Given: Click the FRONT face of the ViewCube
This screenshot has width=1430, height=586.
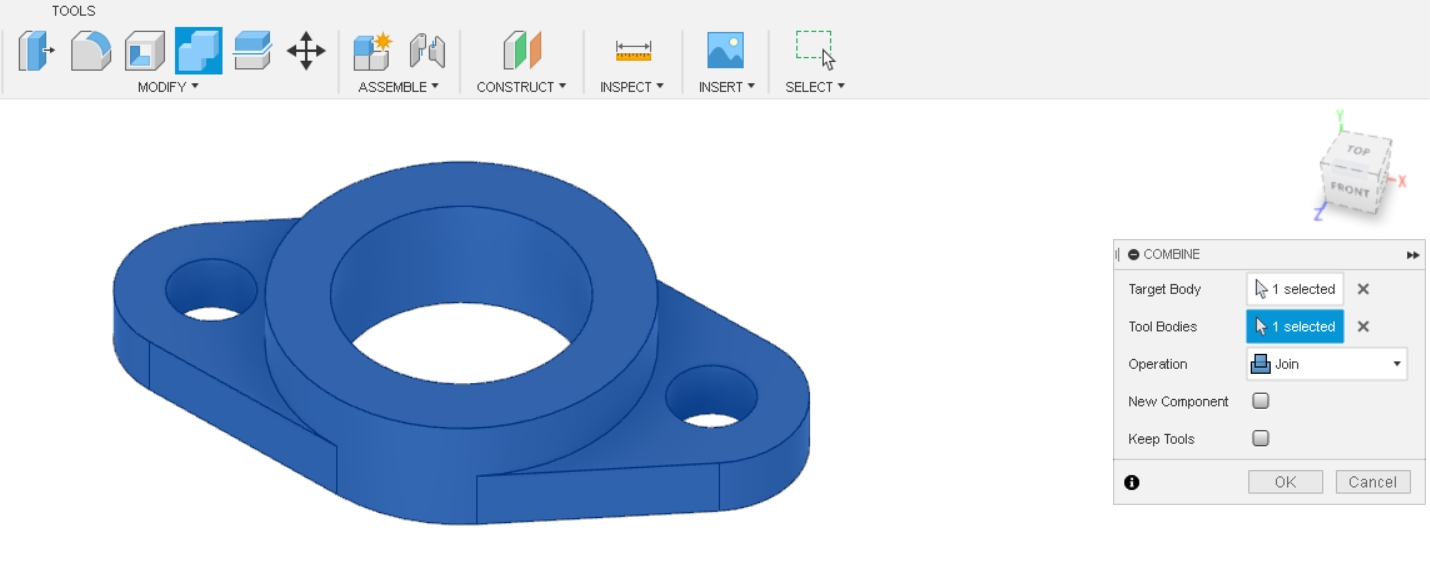Looking at the screenshot, I should tap(1350, 189).
